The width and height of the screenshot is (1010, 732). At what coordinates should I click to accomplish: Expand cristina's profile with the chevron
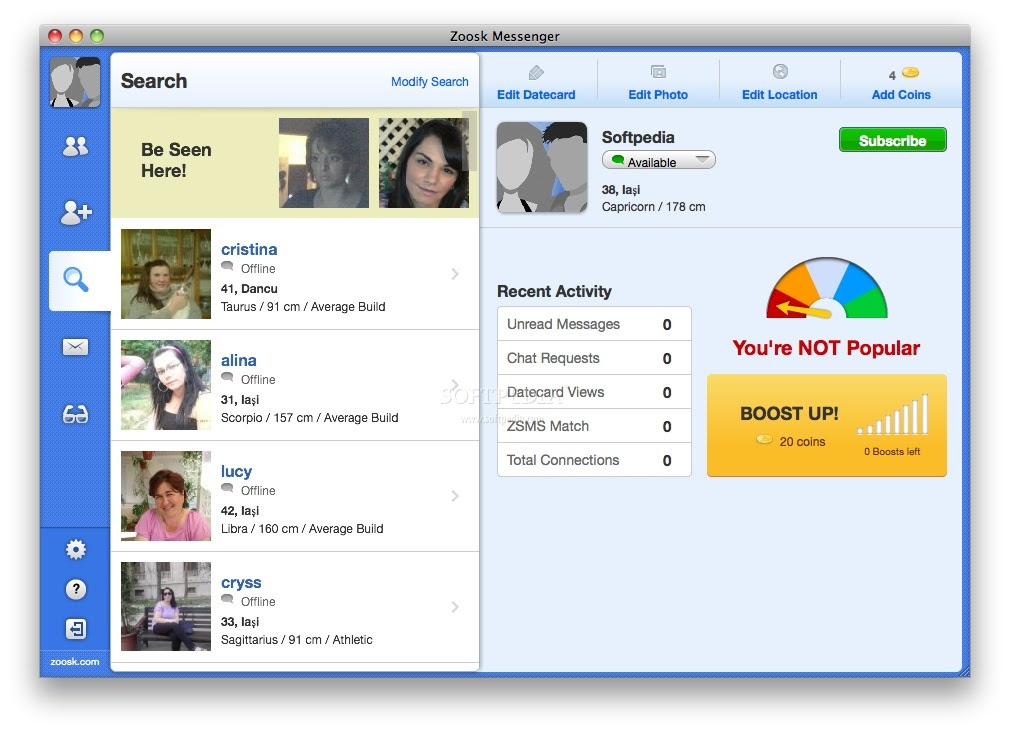[455, 274]
